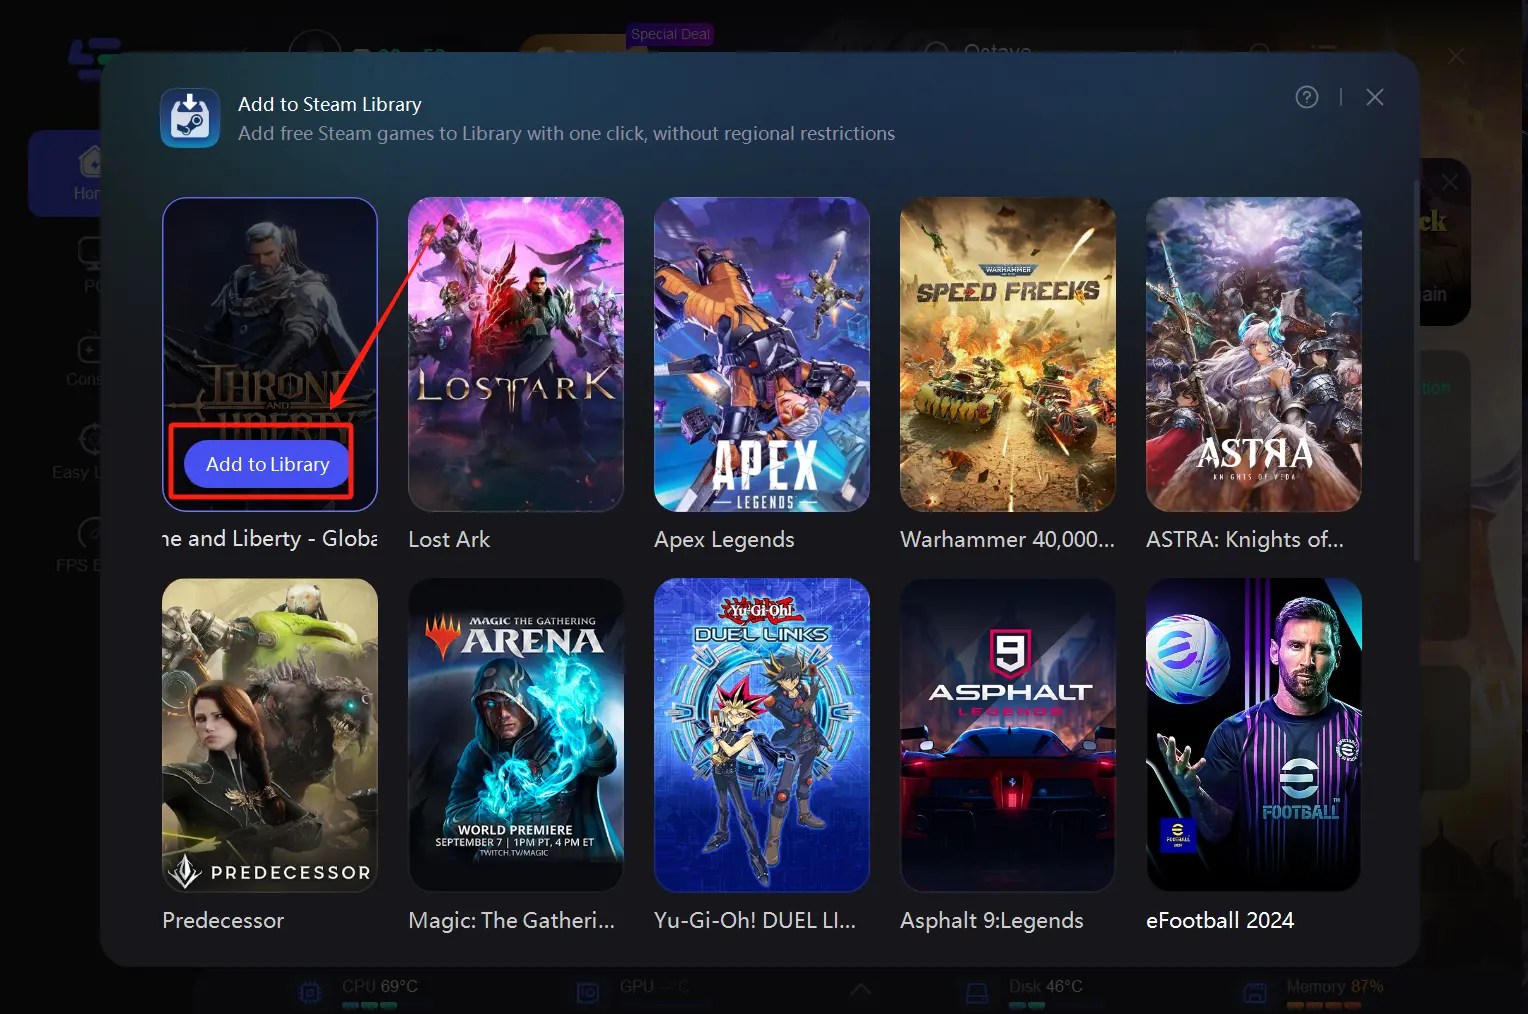Screen dimensions: 1528x1014
Task: Select the Yu-Gi-Oh! Duel Links cover
Action: 762,735
